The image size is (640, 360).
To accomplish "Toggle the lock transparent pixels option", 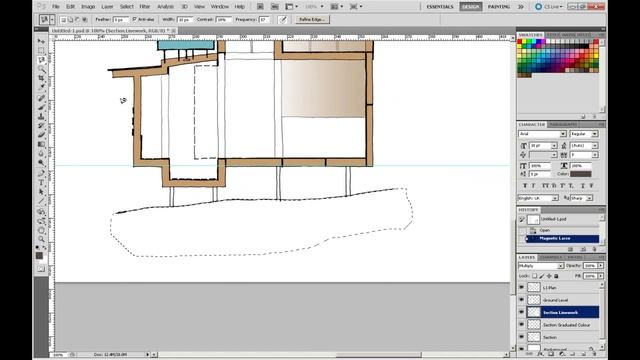I will point(534,276).
